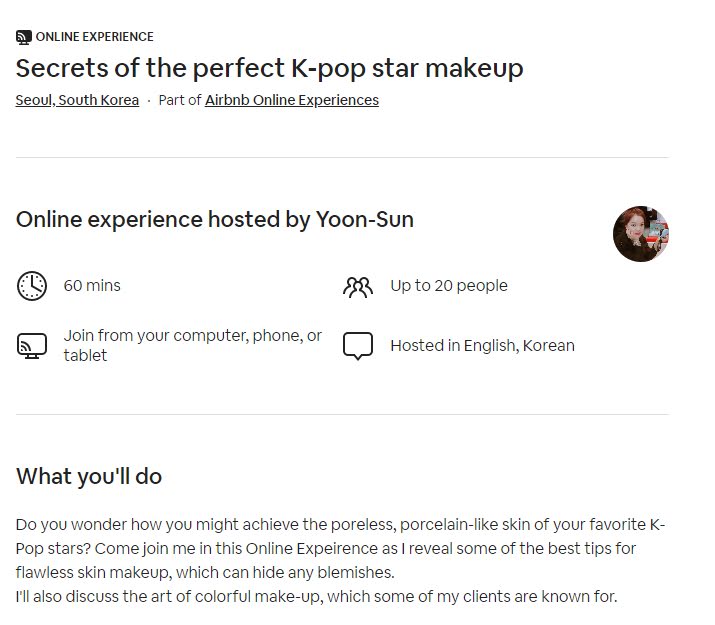Click the '60 mins' duration text
715x625 pixels.
[x=92, y=286]
